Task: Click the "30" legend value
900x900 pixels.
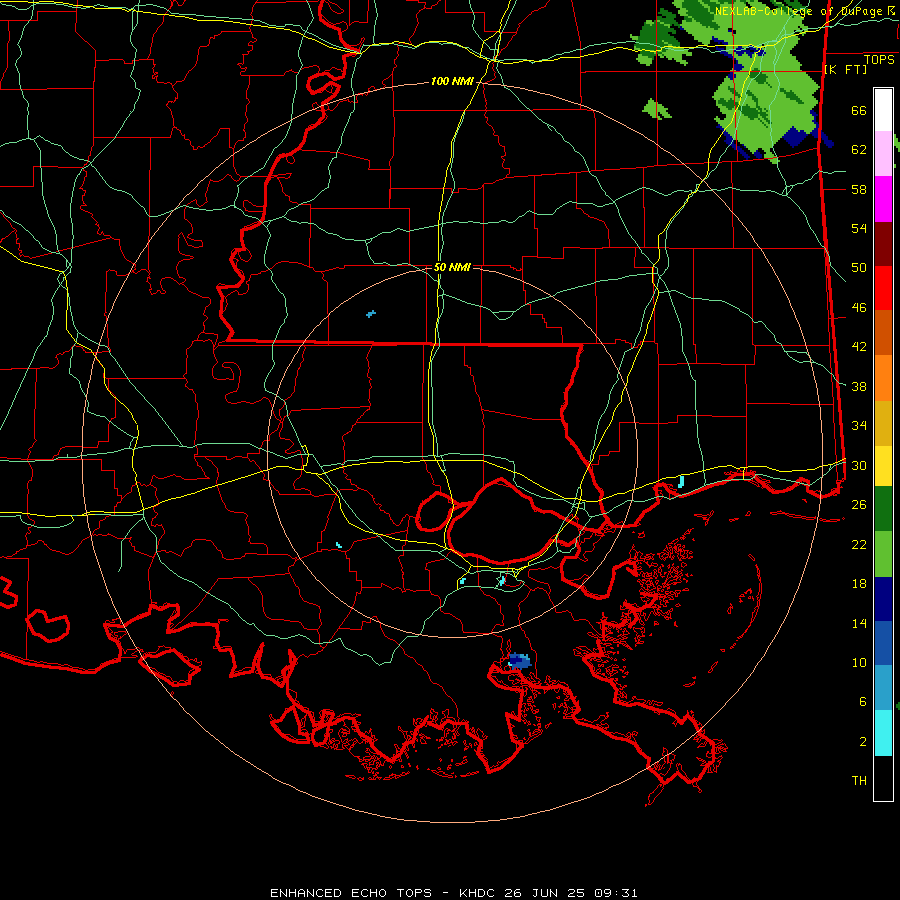Action: pos(859,465)
